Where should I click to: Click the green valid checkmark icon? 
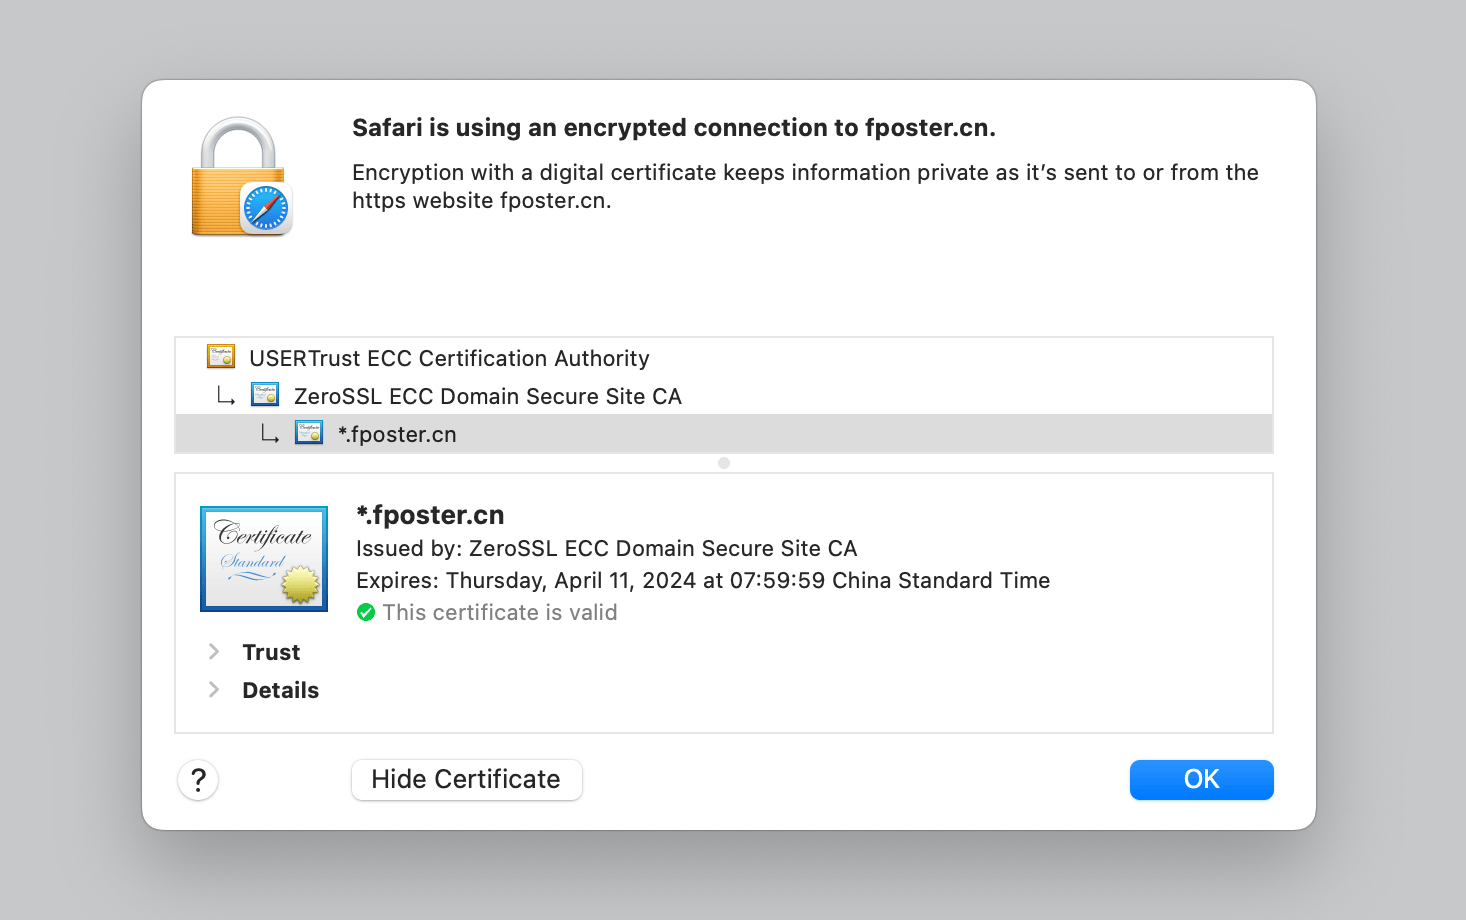point(366,612)
